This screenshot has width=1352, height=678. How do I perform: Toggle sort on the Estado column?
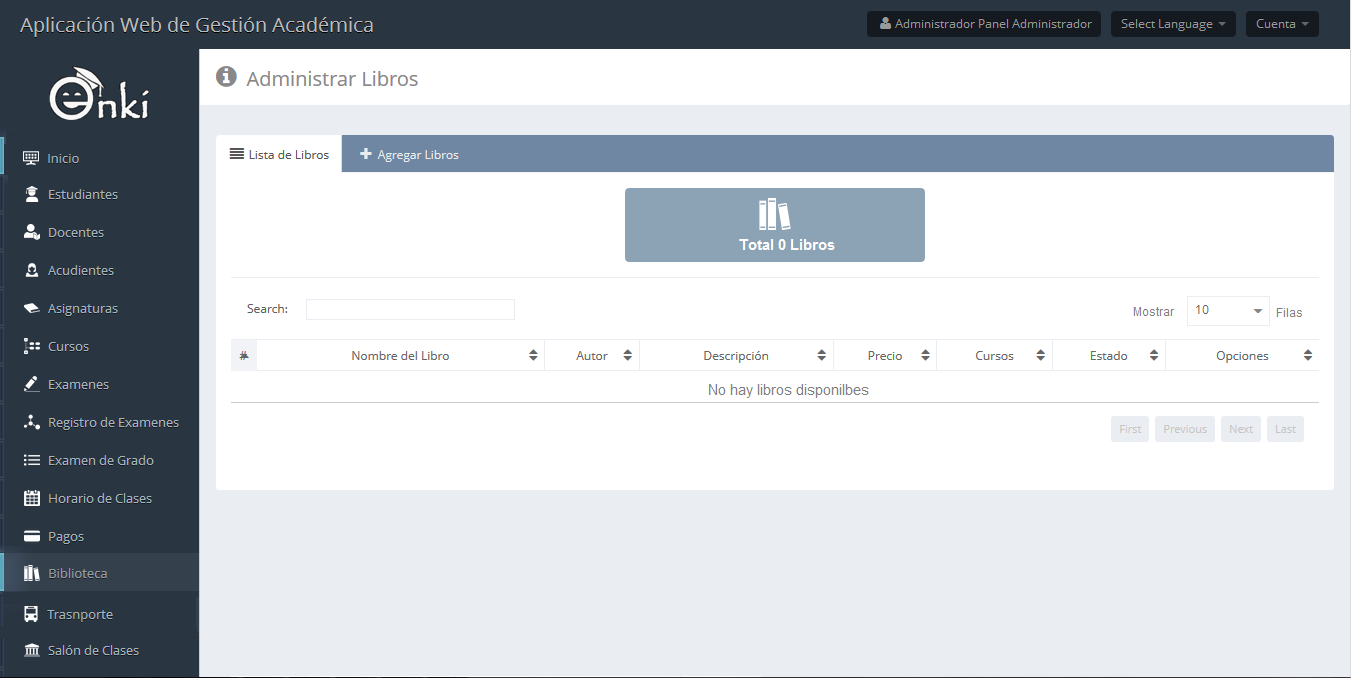click(1108, 356)
